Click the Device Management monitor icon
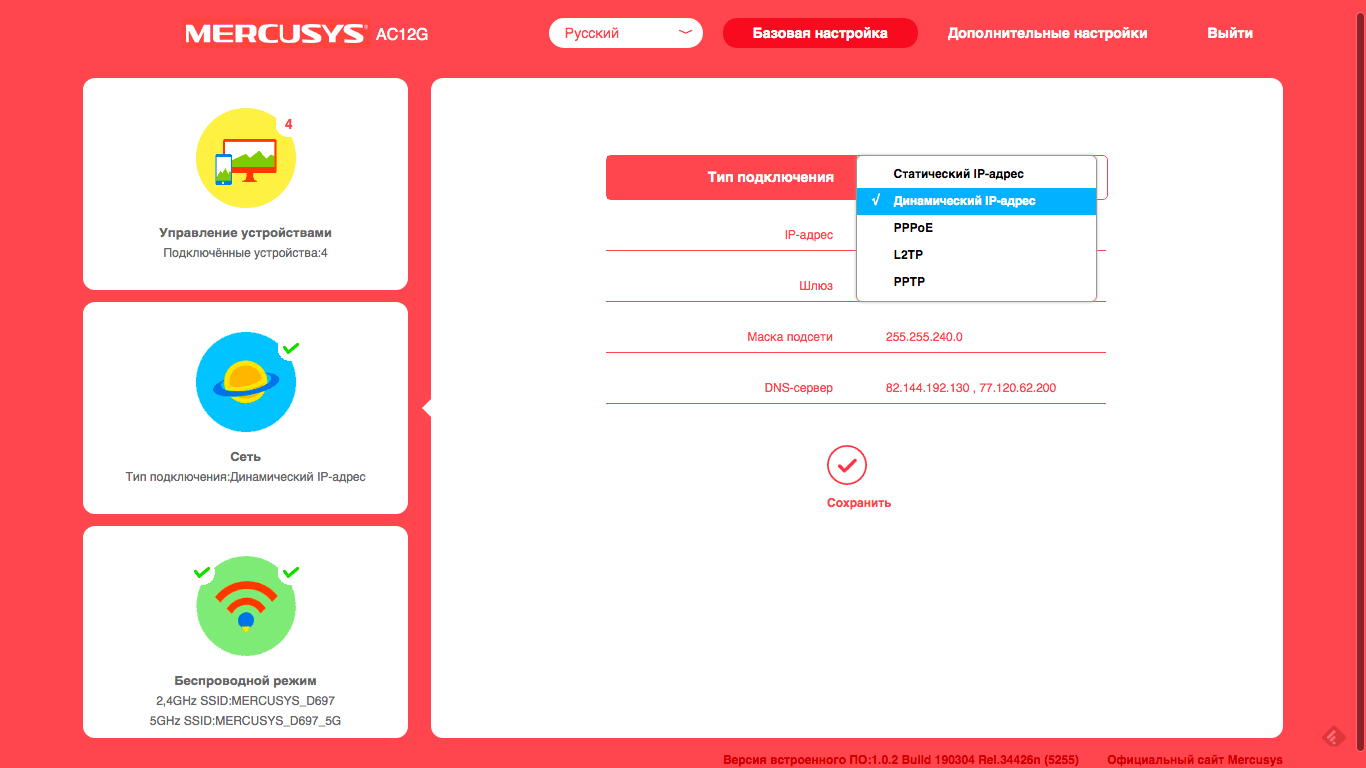Image resolution: width=1366 pixels, height=768 pixels. click(245, 158)
